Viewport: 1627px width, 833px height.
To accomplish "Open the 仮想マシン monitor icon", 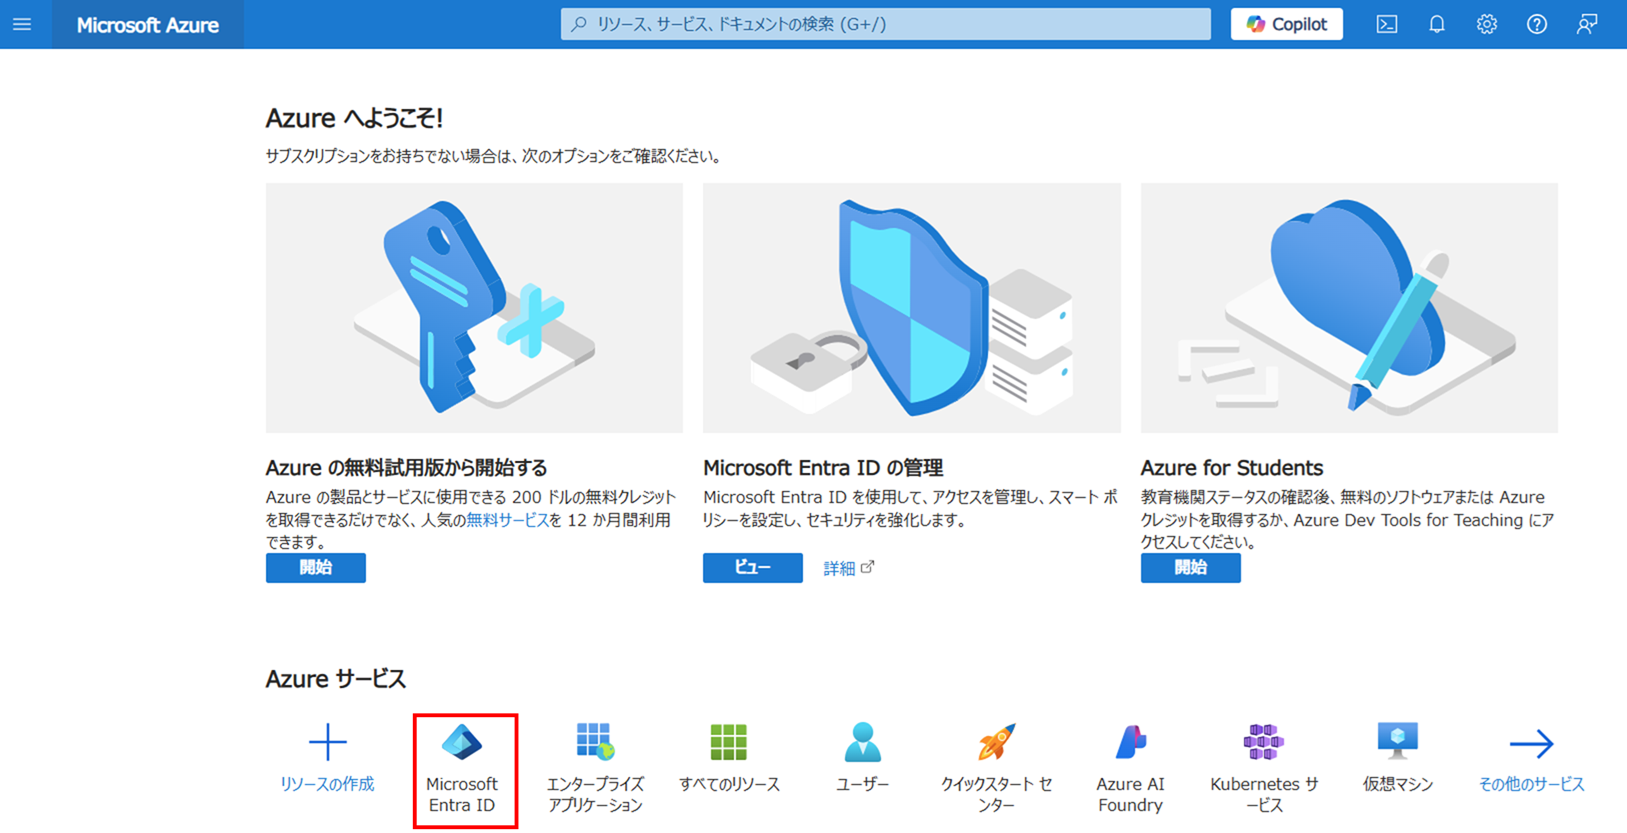I will click(1398, 742).
